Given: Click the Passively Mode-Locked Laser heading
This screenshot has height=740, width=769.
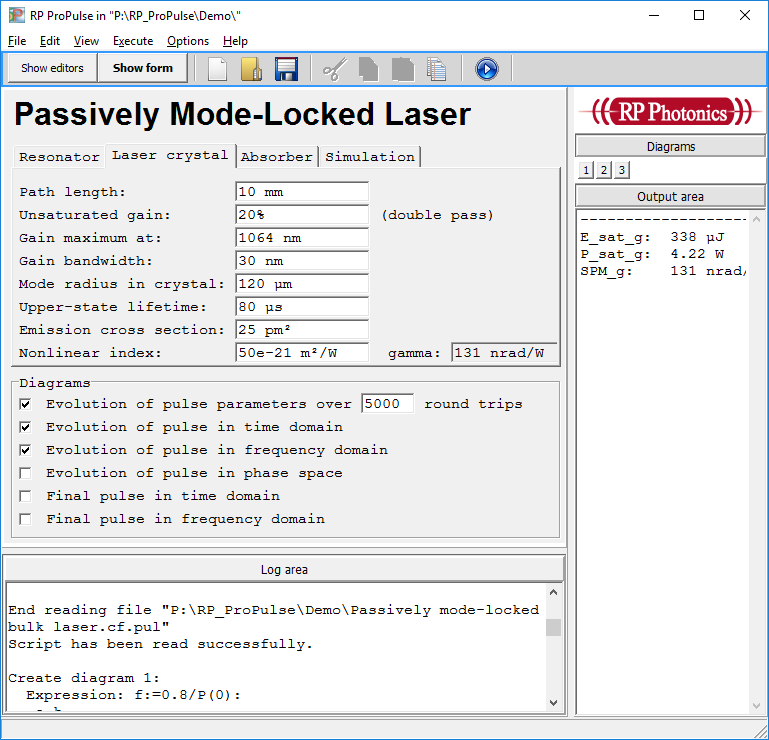Looking at the screenshot, I should [243, 114].
